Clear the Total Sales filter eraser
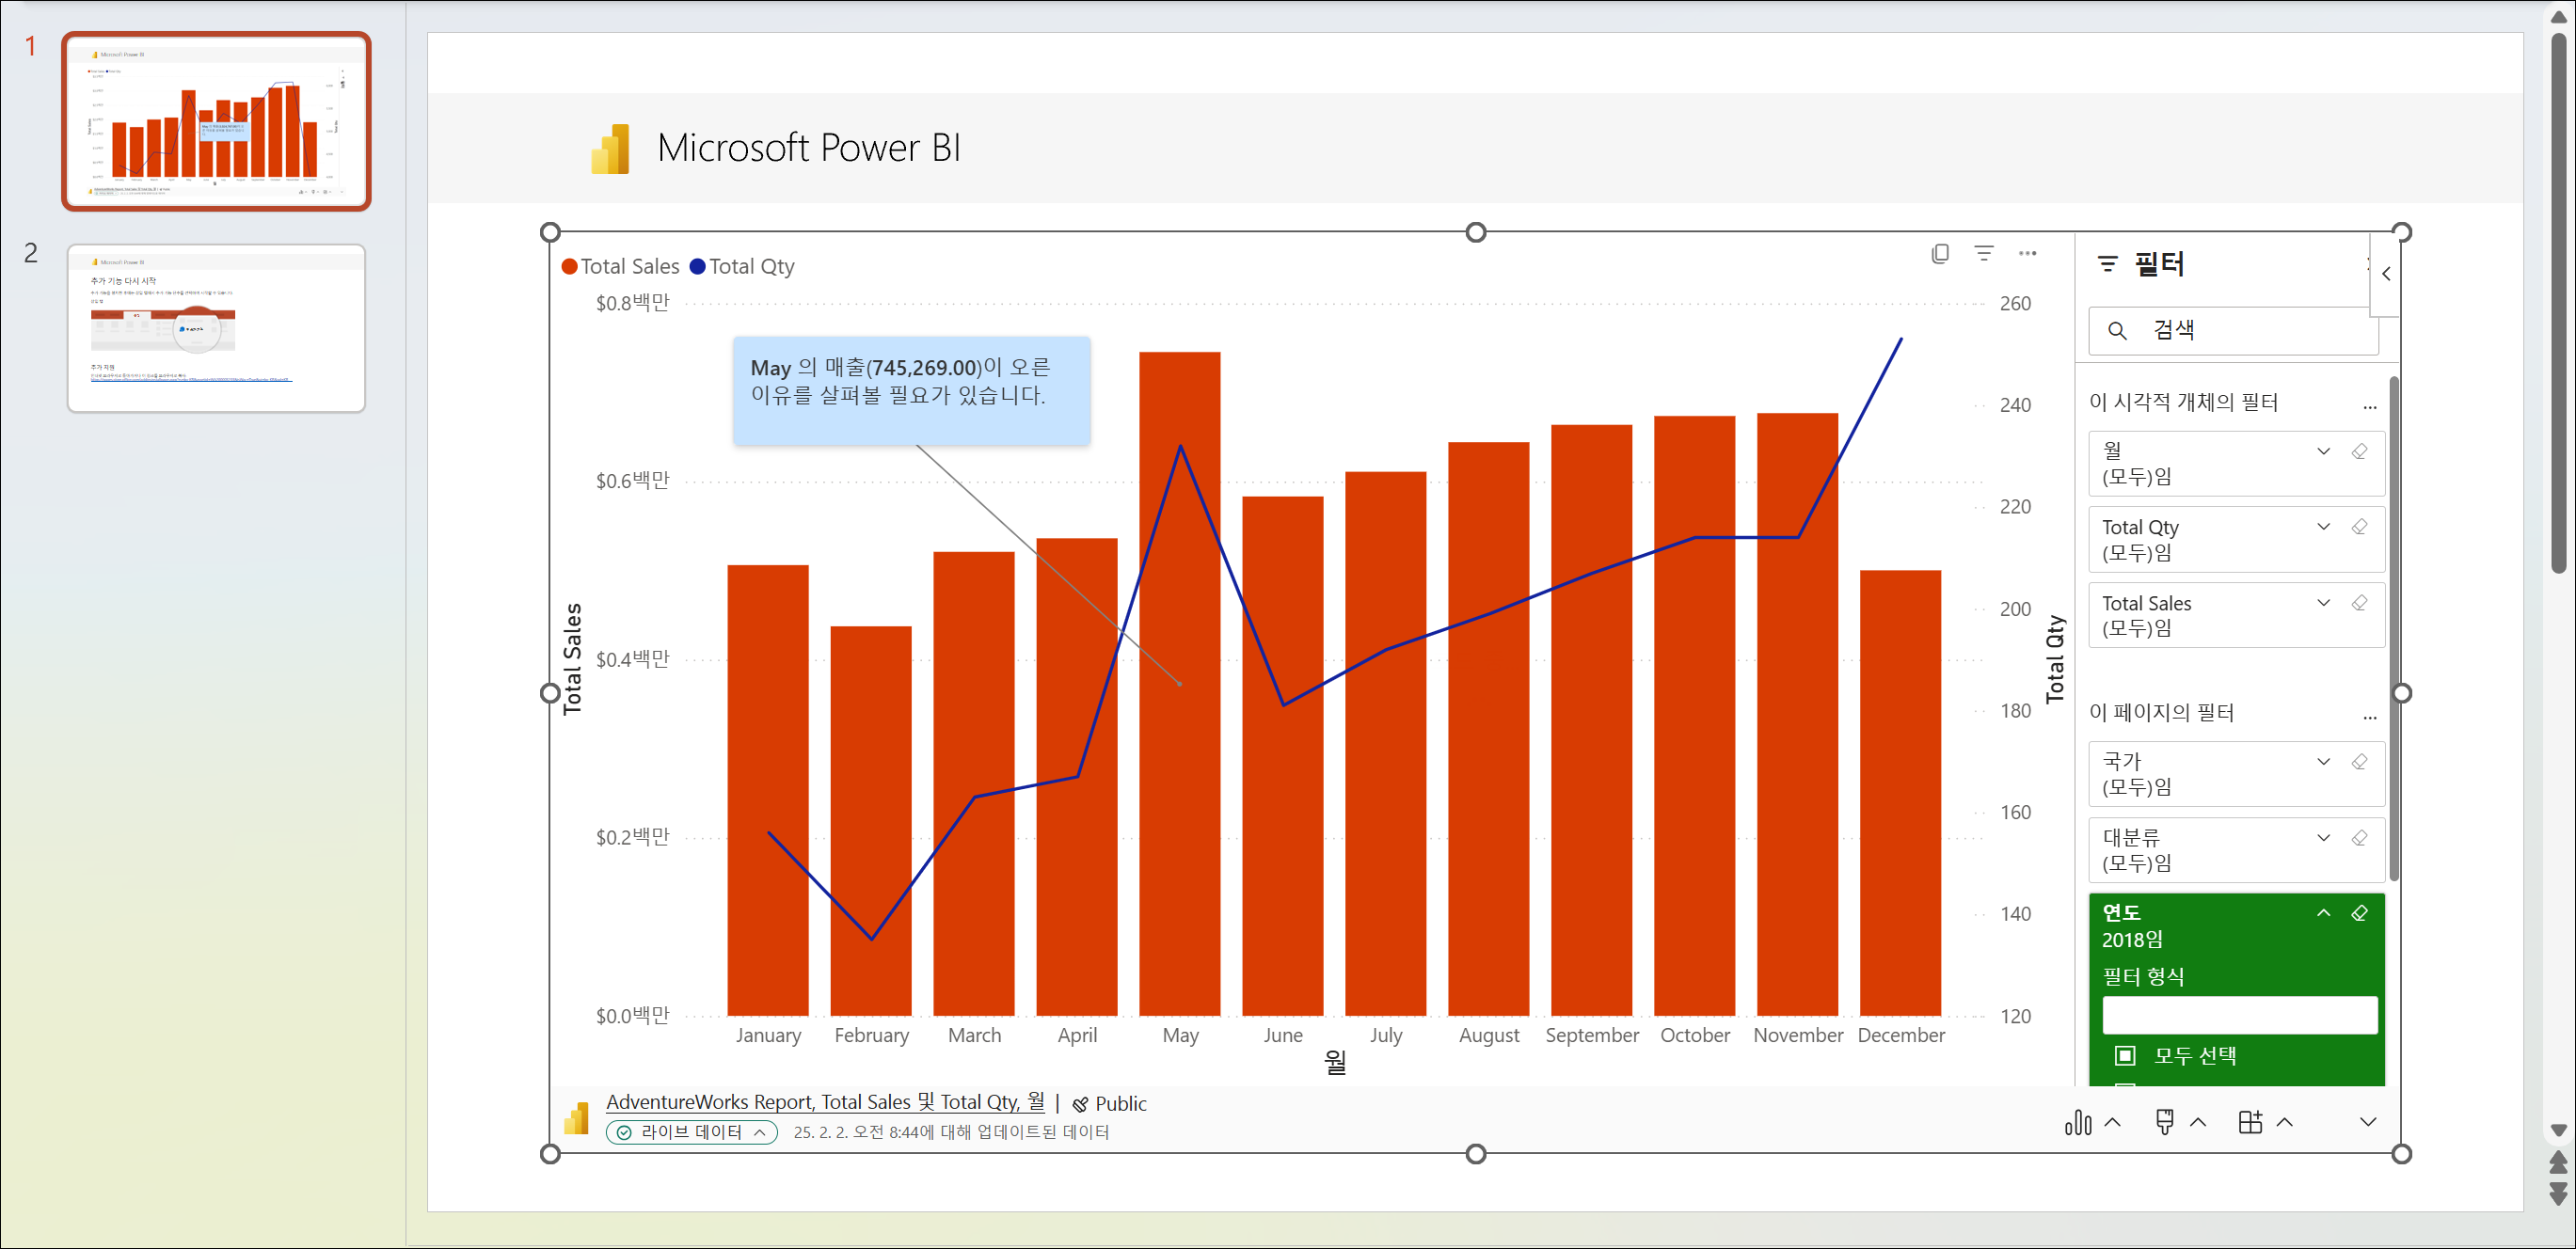Image resolution: width=2576 pixels, height=1249 pixels. pos(2359,603)
